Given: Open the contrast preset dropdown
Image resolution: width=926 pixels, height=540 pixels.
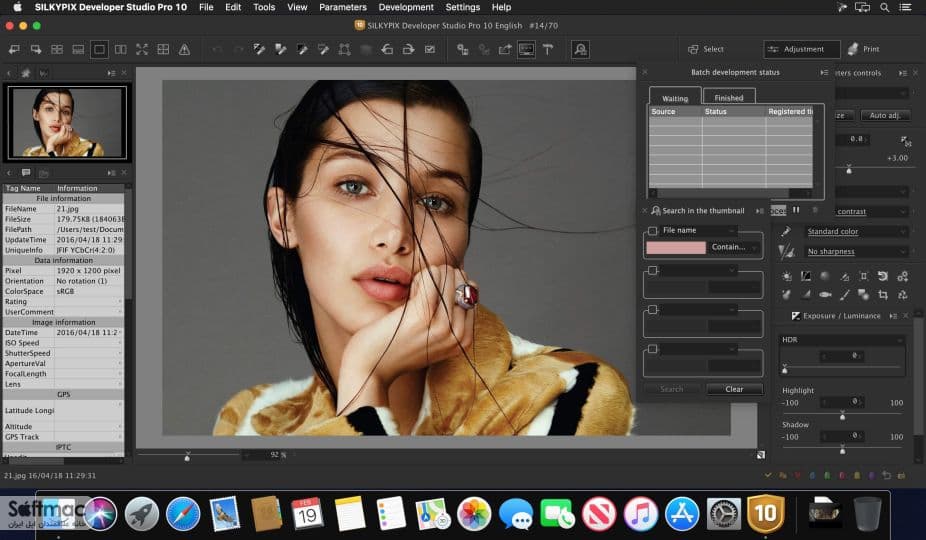Looking at the screenshot, I should 871,212.
